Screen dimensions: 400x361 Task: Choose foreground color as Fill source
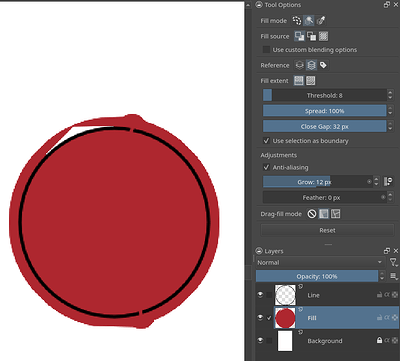click(299, 36)
